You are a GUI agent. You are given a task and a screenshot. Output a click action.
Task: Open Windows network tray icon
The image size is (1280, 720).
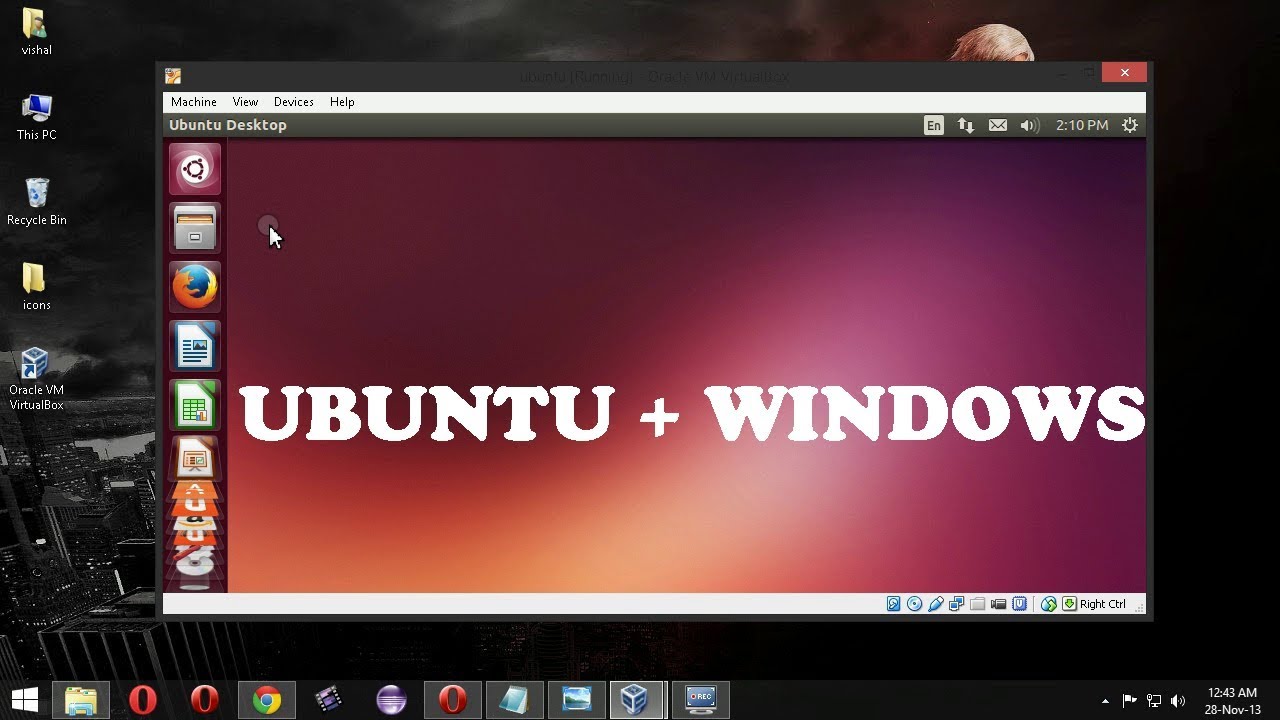pos(1154,701)
